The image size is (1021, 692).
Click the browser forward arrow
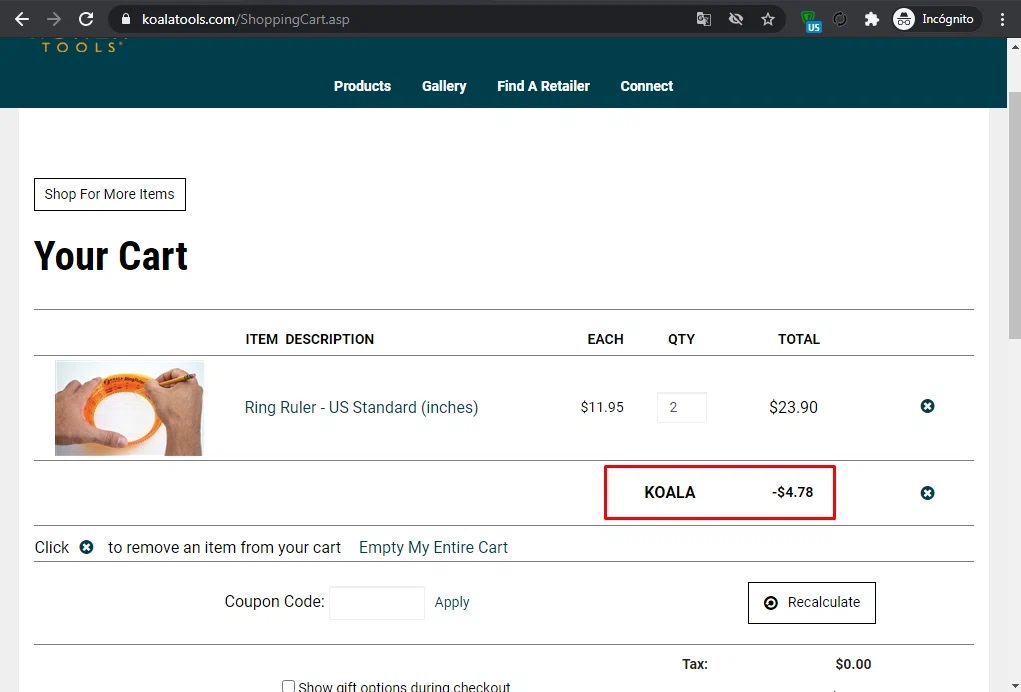pos(53,20)
